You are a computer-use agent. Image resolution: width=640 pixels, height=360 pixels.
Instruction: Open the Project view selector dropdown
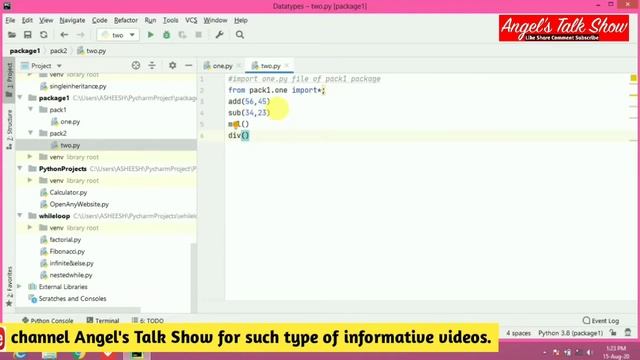pyautogui.click(x=42, y=66)
